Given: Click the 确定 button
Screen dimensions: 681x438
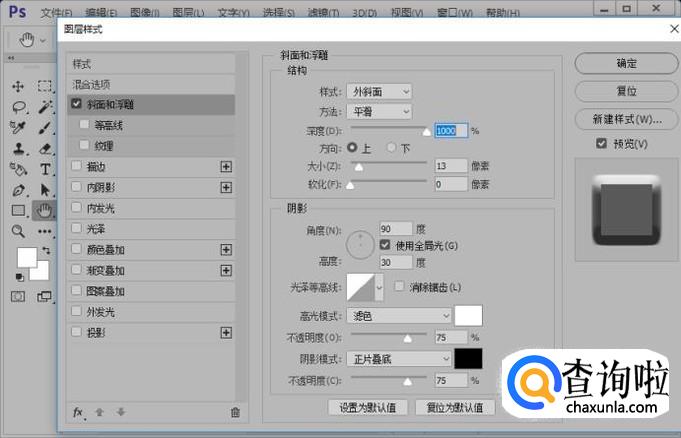Looking at the screenshot, I should tap(626, 63).
